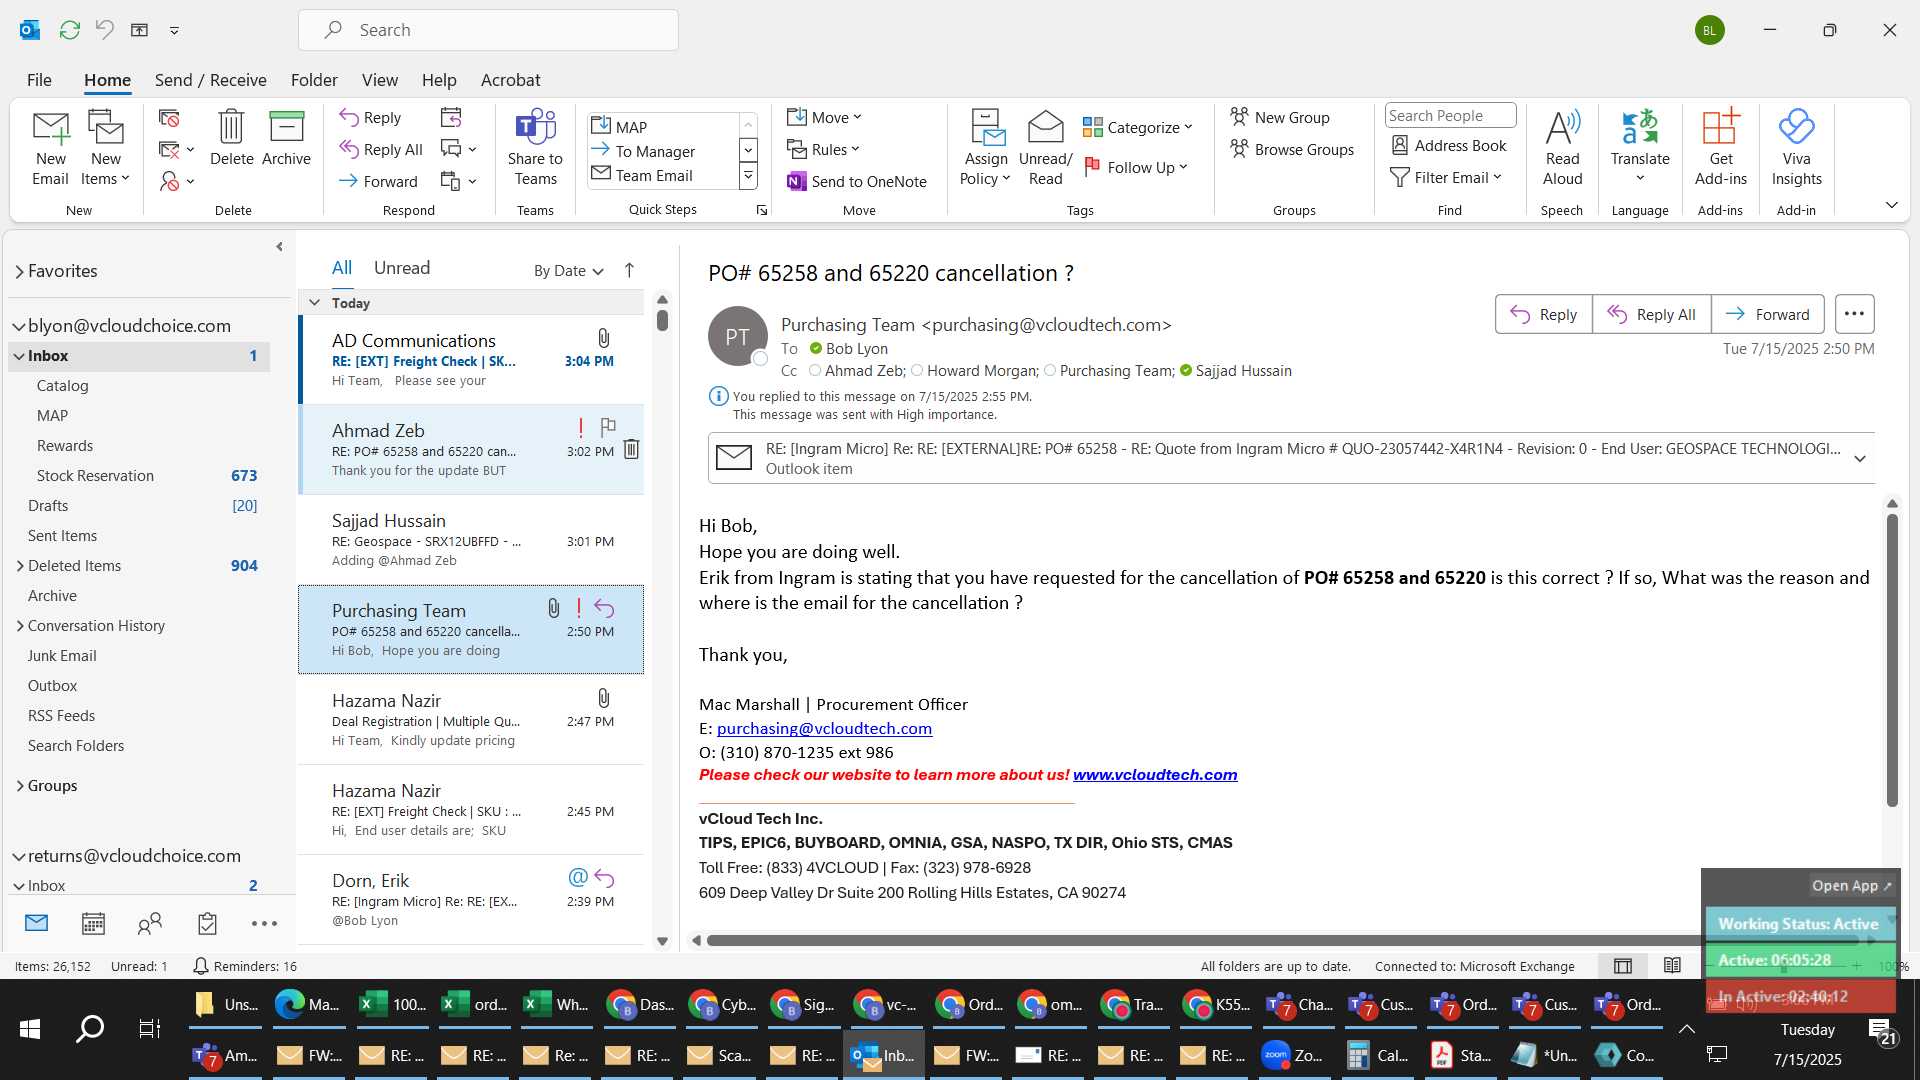Image resolution: width=1920 pixels, height=1080 pixels.
Task: Switch to Normal view icon in status bar
Action: (x=1623, y=965)
